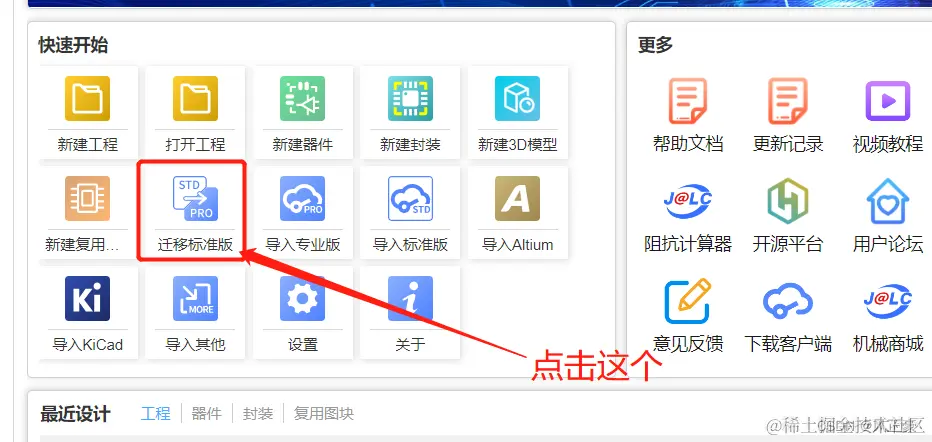Open the 新建3D模型 tile
The height and width of the screenshot is (442, 932).
pyautogui.click(x=518, y=112)
